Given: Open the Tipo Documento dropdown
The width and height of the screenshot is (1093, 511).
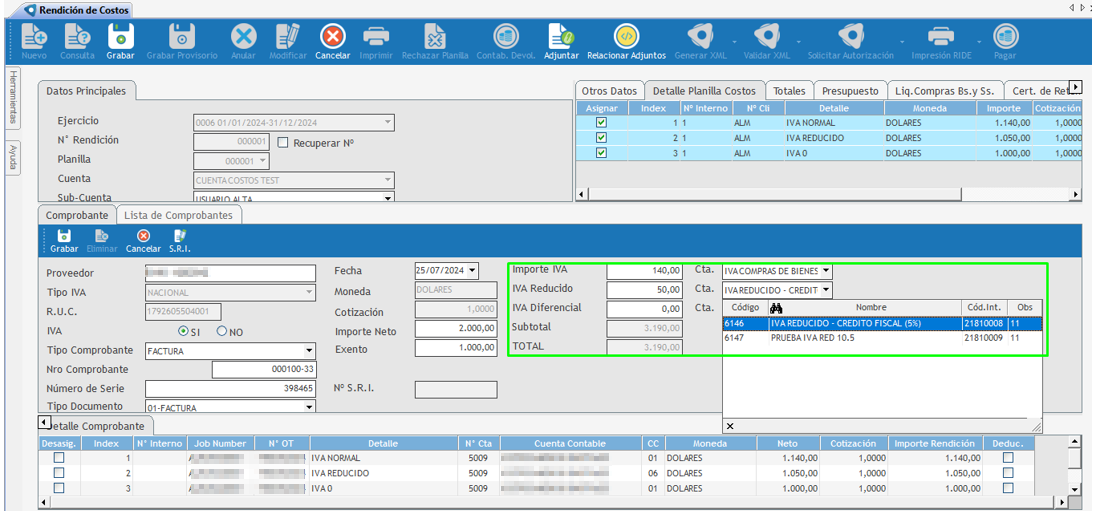Looking at the screenshot, I should pyautogui.click(x=309, y=406).
